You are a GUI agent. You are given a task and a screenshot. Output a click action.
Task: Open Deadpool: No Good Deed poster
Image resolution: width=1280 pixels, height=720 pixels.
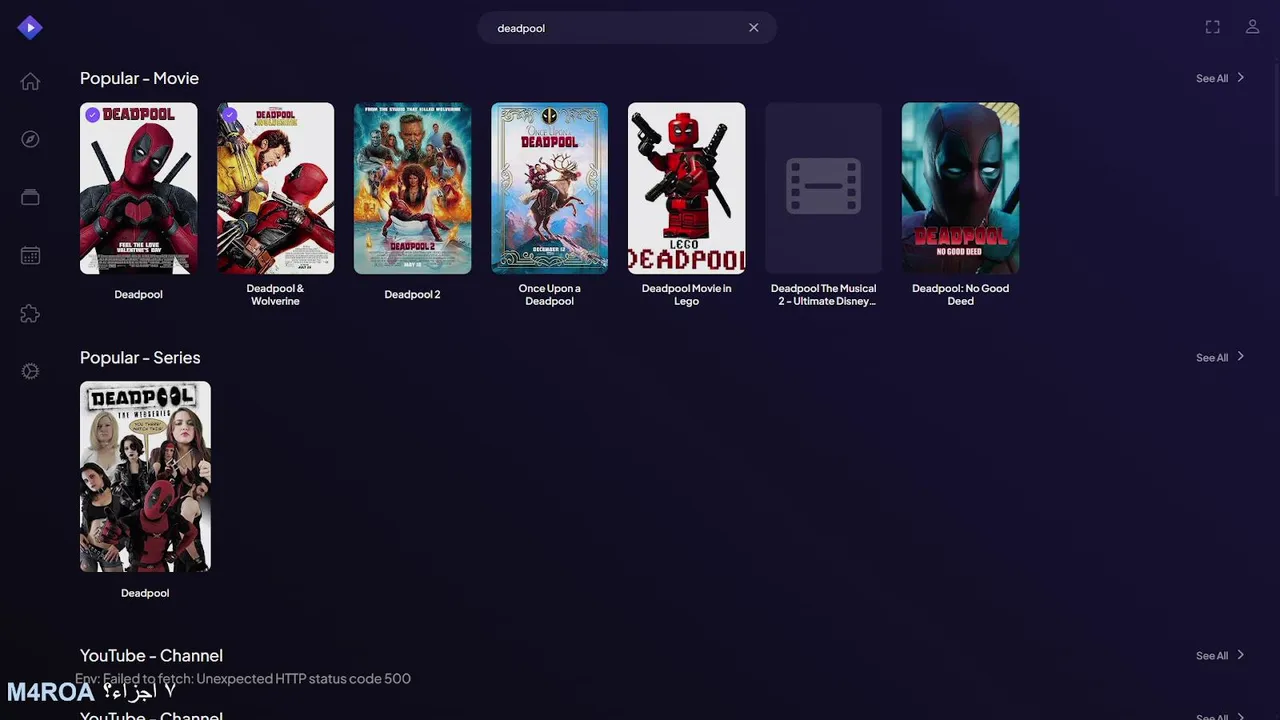[960, 188]
